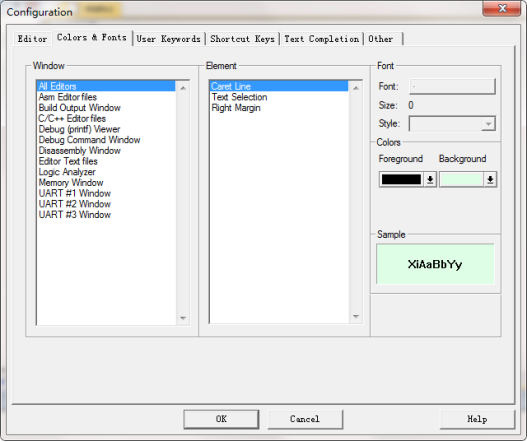527x442 pixels.
Task: Choose Disassembly Window entry
Action: click(106, 151)
